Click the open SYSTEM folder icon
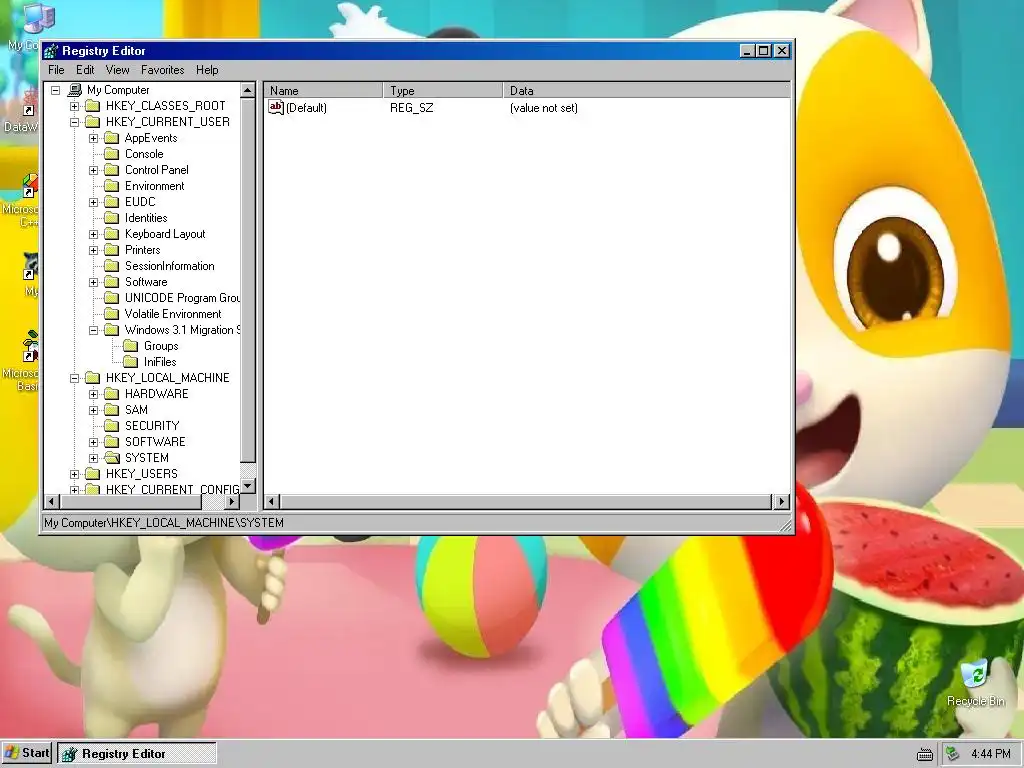The width and height of the screenshot is (1024, 768). pyautogui.click(x=112, y=458)
